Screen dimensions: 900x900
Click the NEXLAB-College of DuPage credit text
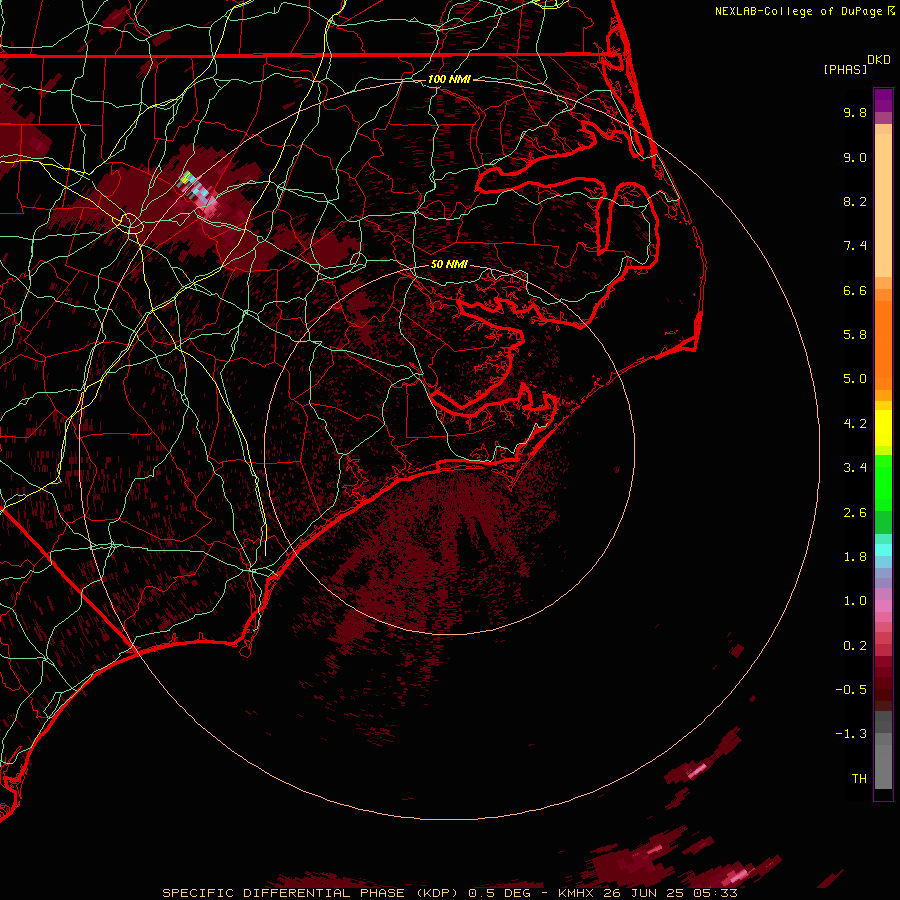point(798,11)
